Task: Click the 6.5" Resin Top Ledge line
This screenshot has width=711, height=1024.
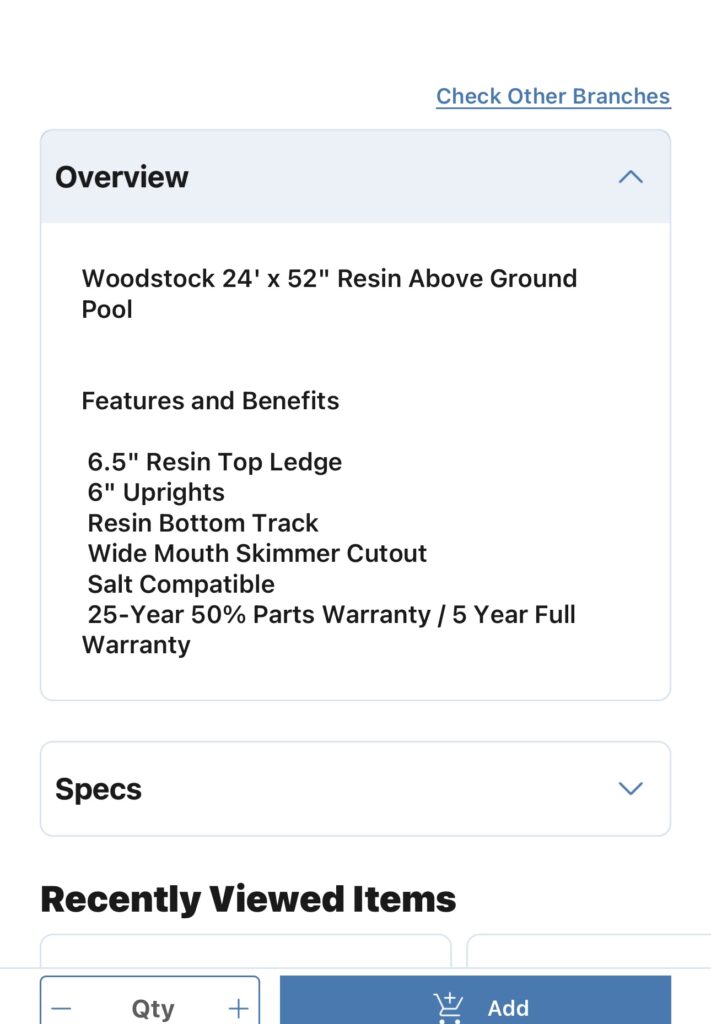Action: coord(215,462)
